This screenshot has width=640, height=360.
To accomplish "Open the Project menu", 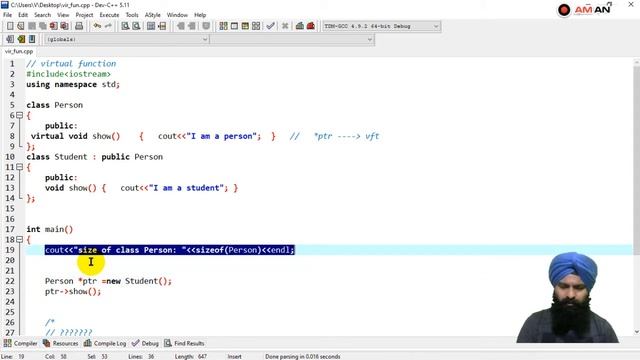I will [x=84, y=15].
